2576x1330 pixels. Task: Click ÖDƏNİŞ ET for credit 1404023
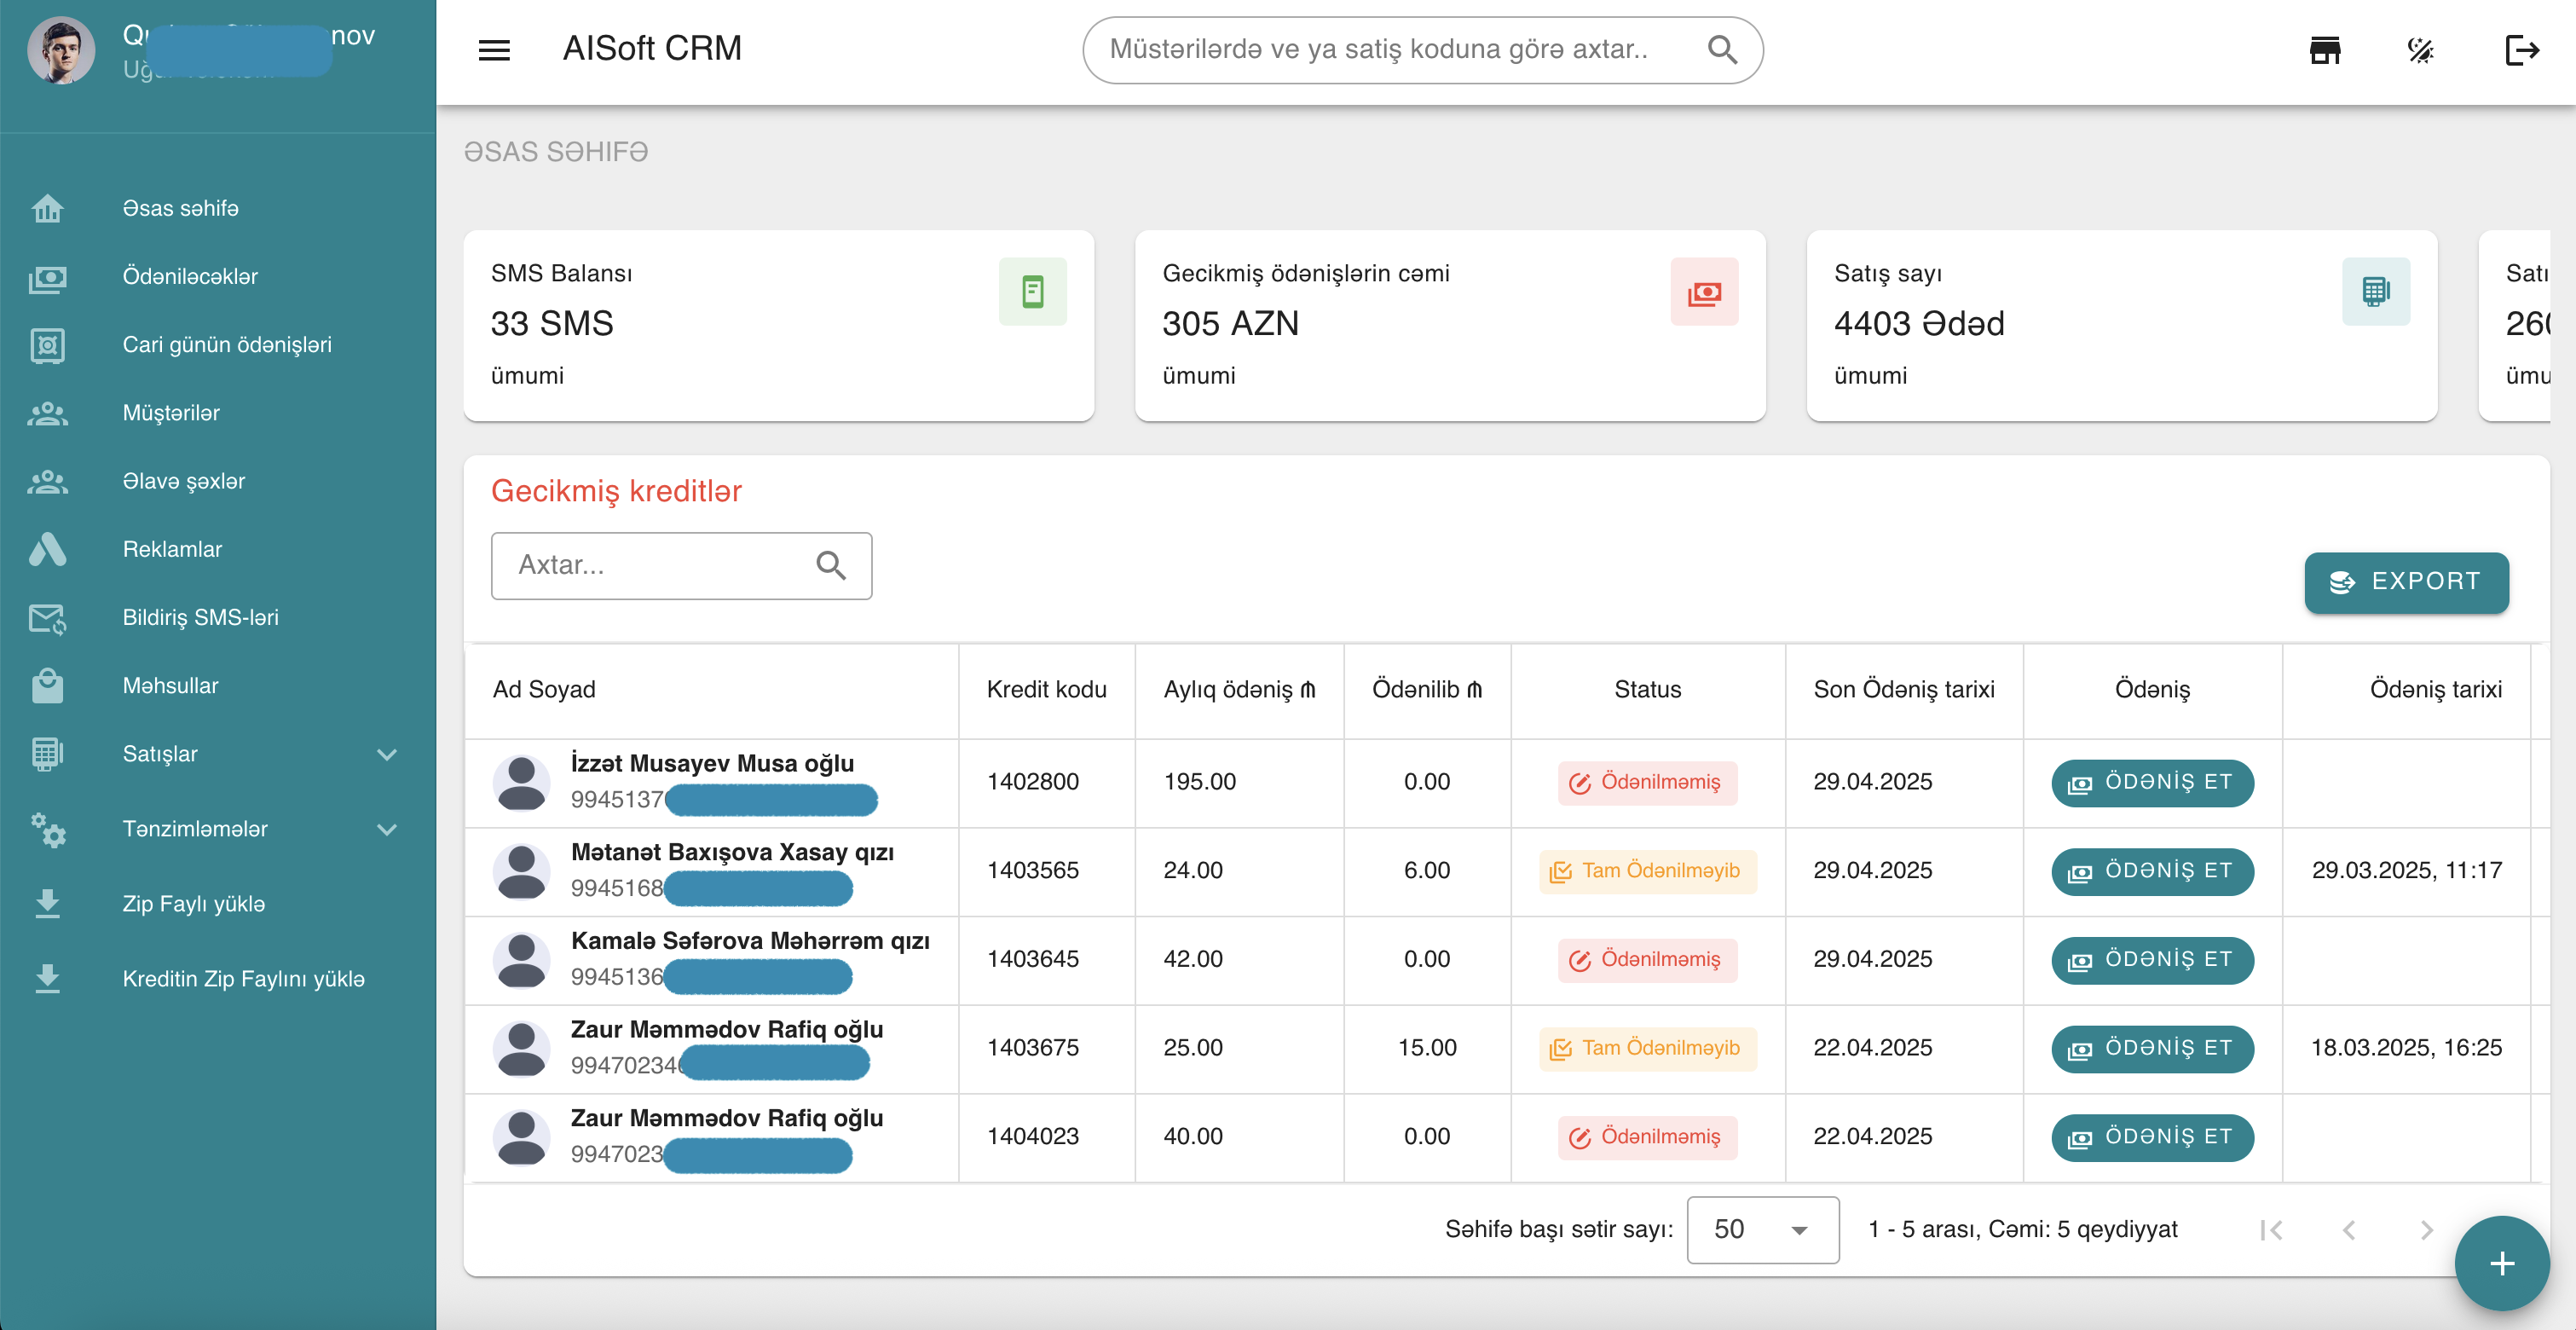point(2152,1137)
